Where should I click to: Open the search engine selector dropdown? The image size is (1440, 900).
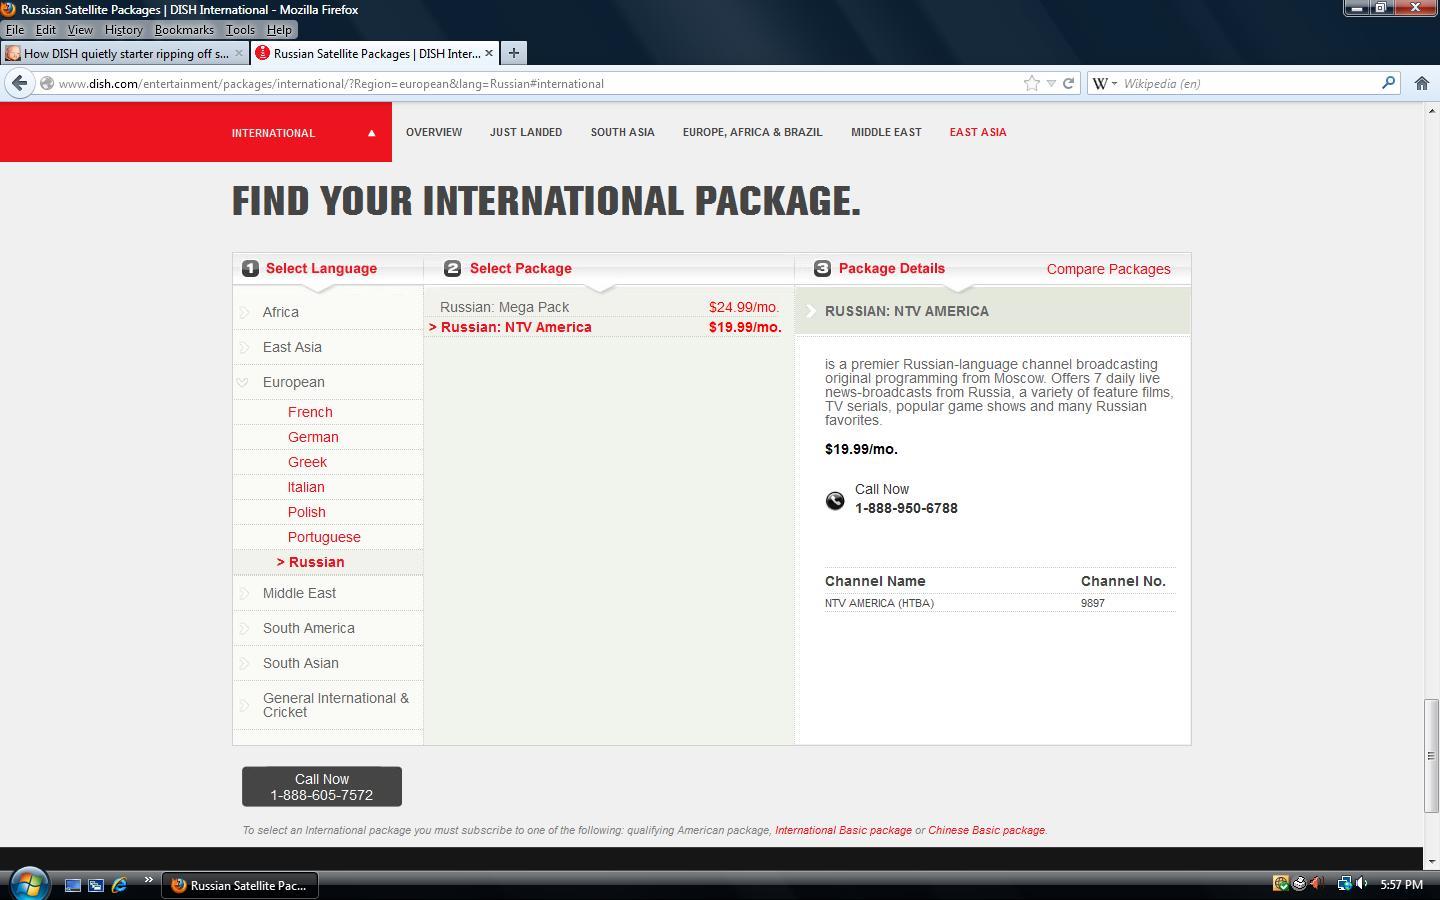click(1105, 83)
